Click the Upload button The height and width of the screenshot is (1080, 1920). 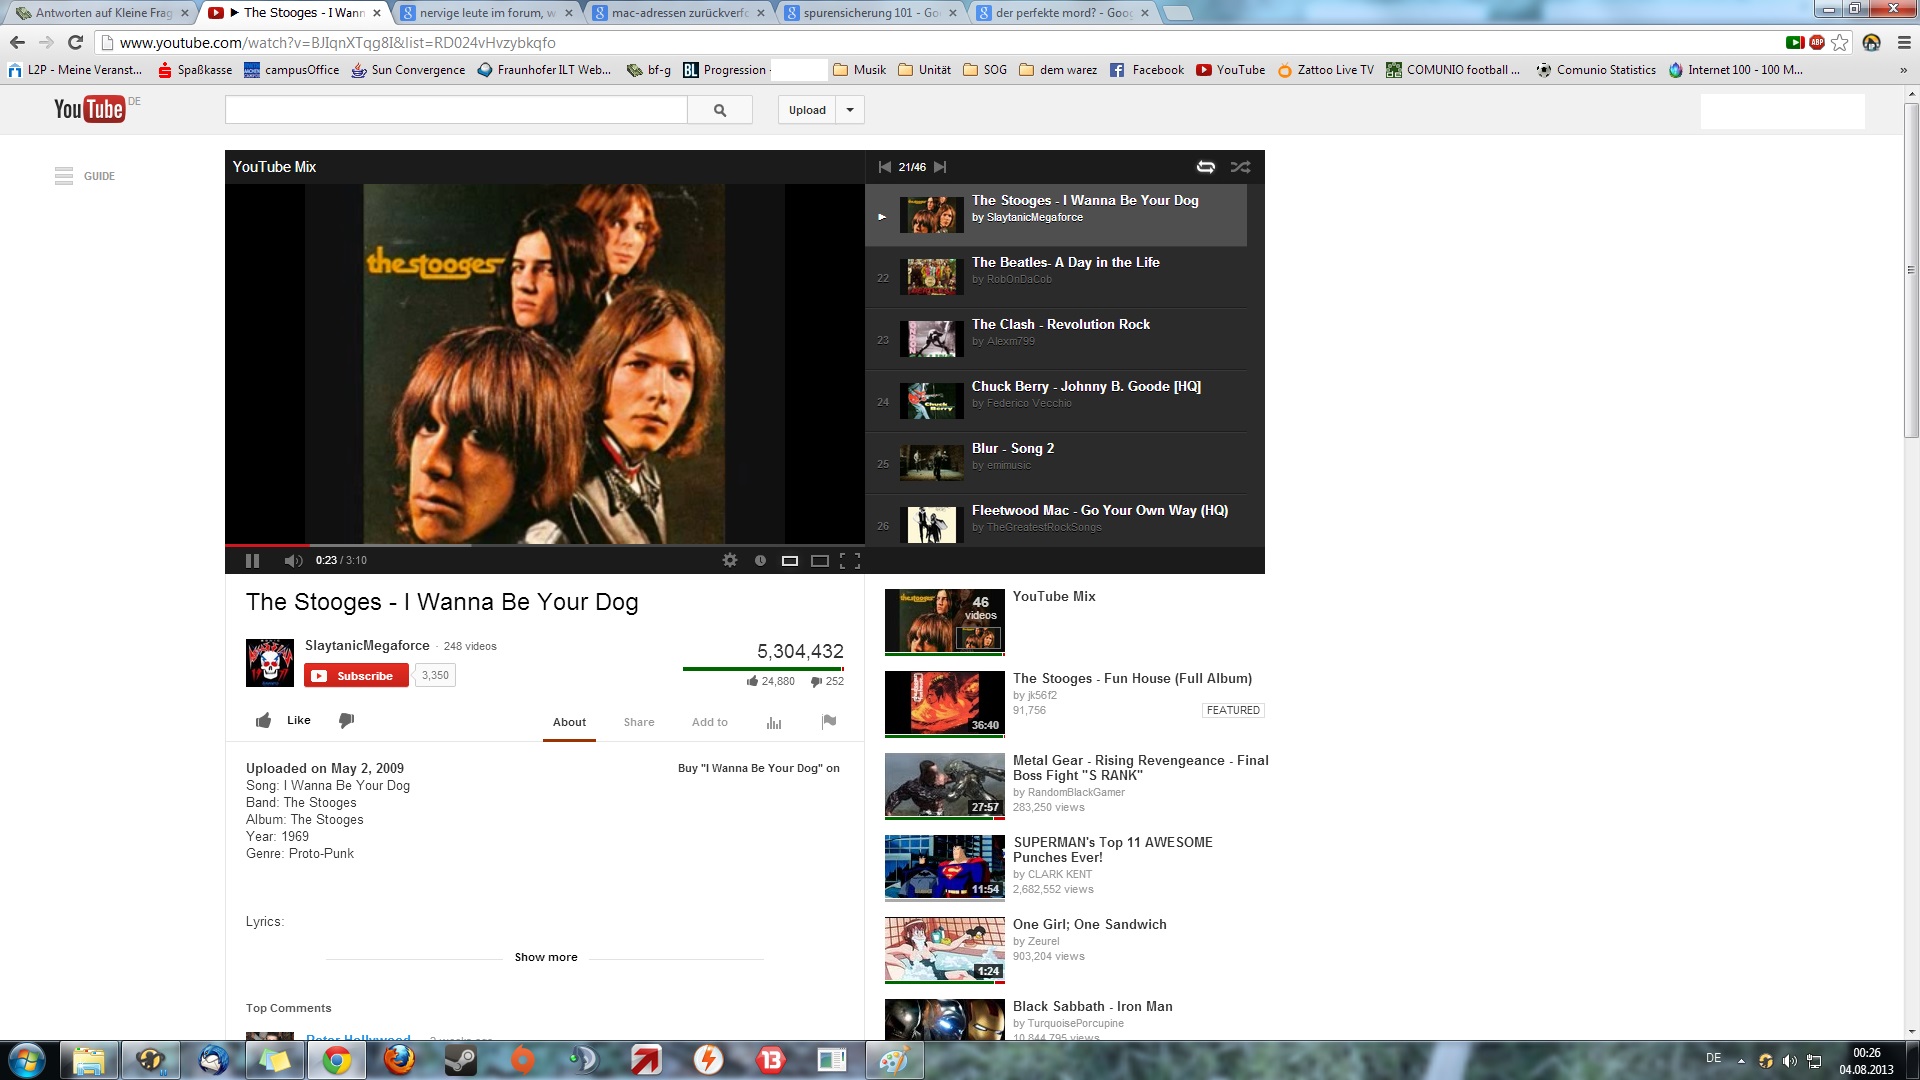pyautogui.click(x=807, y=110)
